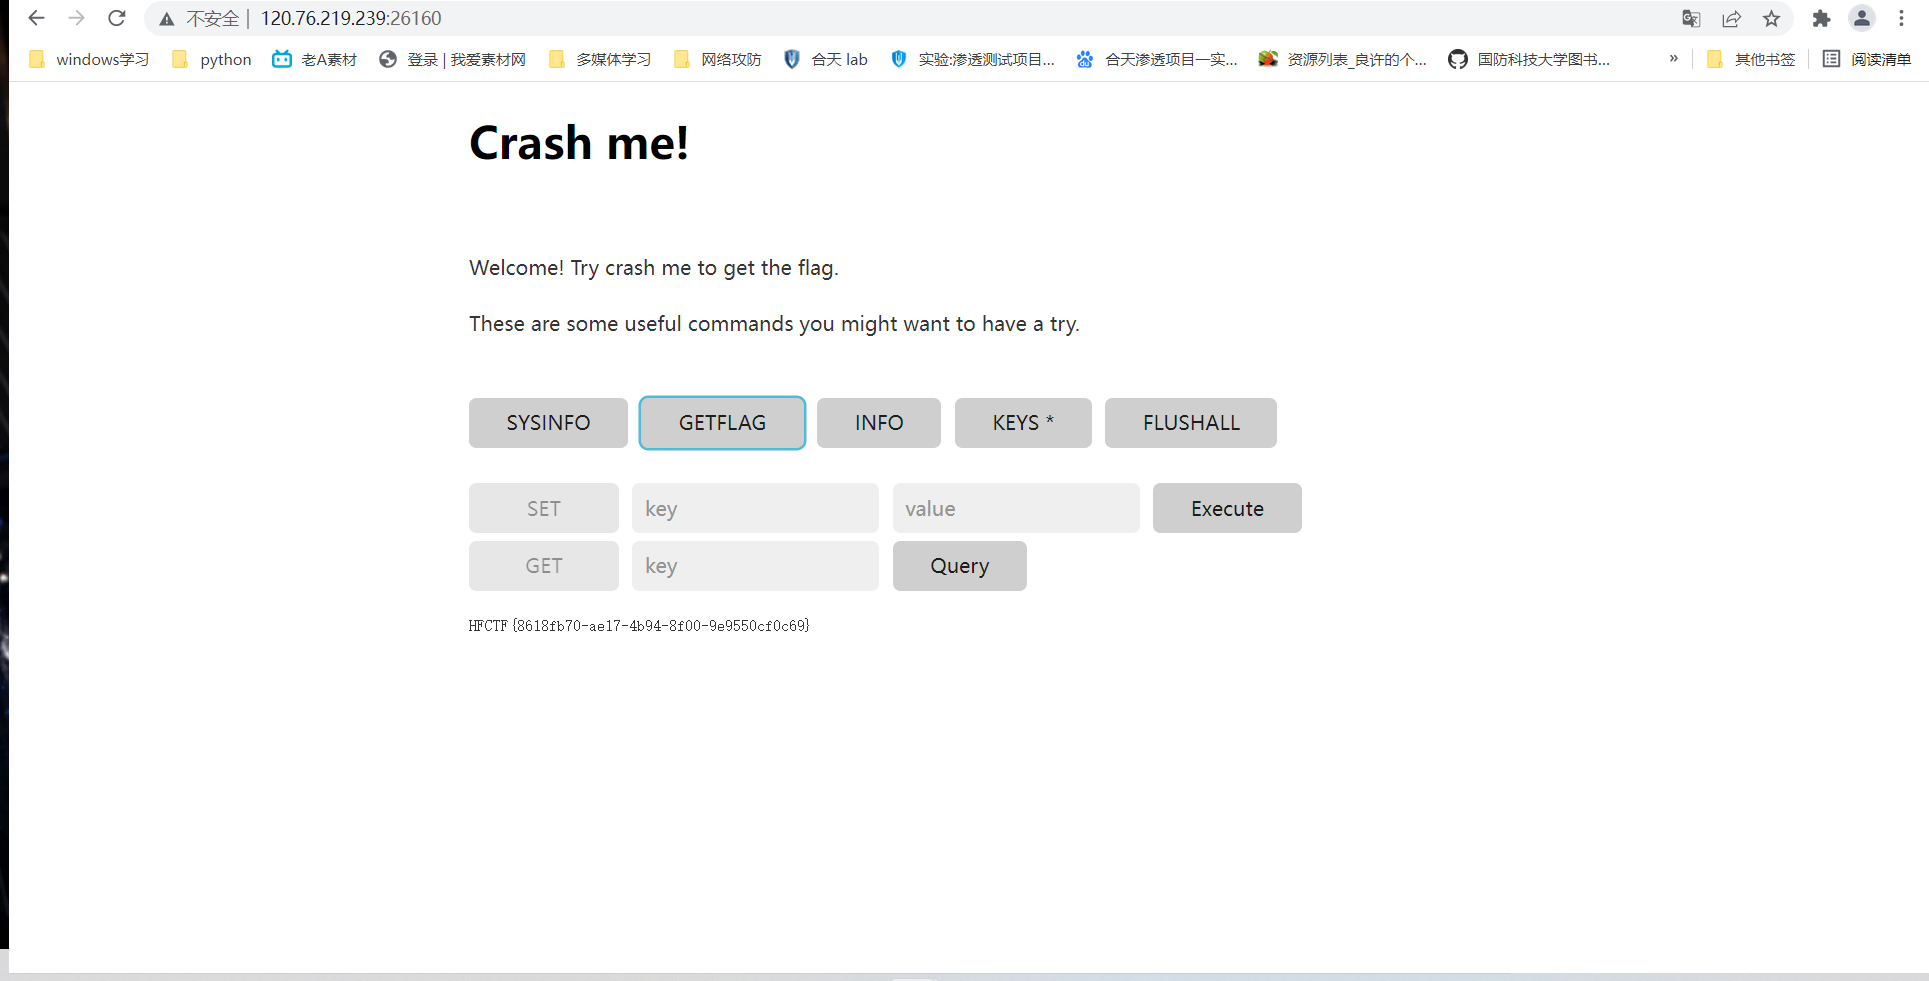Open the 老A素材 bookmark
Screen dimensions: 1929x981
point(315,59)
